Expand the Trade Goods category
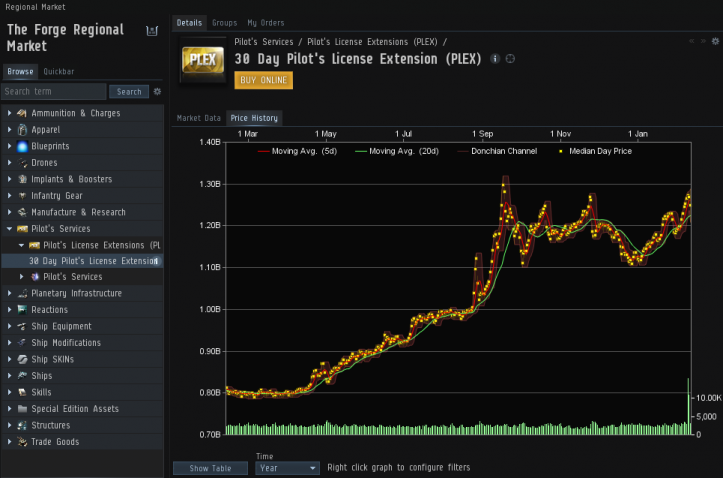 pos(9,441)
